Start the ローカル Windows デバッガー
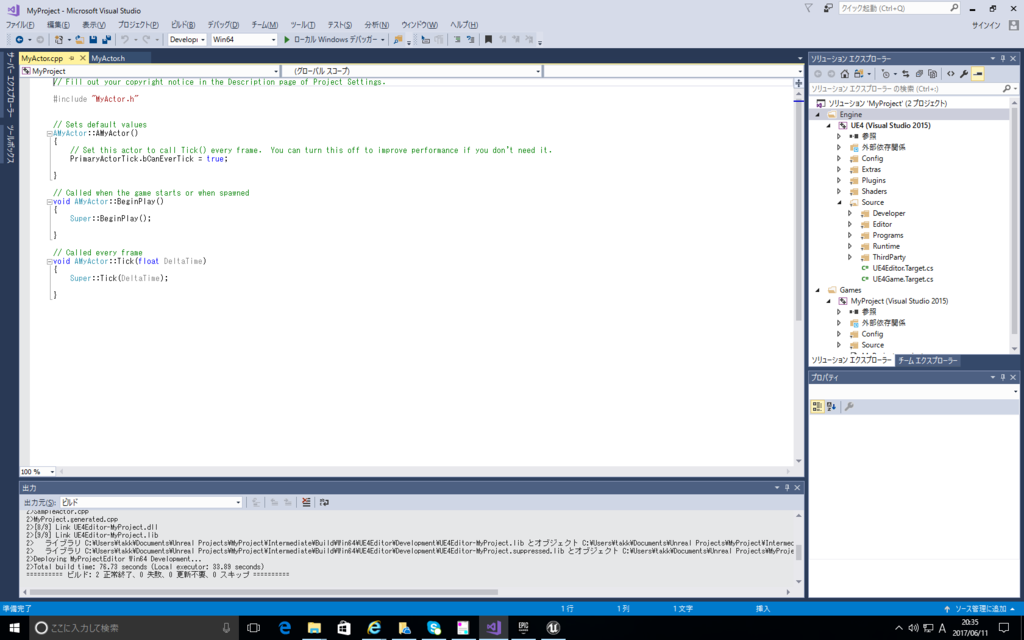The height and width of the screenshot is (640, 1024). click(334, 40)
